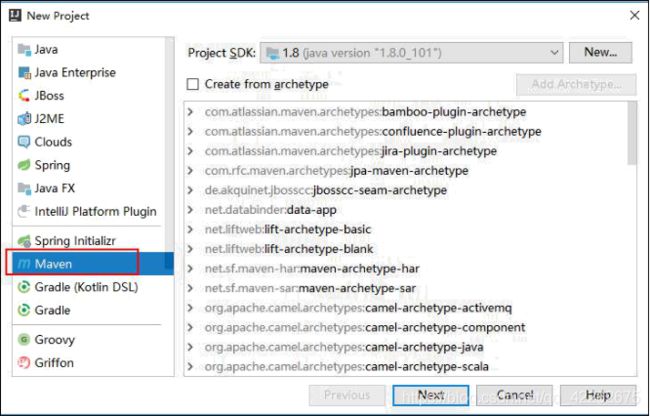Expand maven-archetype-sar node
Screen dimensions: 650x416
(190, 288)
